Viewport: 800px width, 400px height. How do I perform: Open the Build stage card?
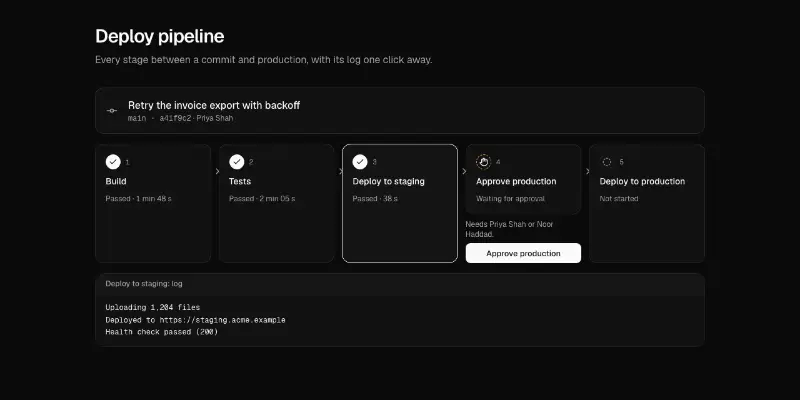(x=153, y=204)
